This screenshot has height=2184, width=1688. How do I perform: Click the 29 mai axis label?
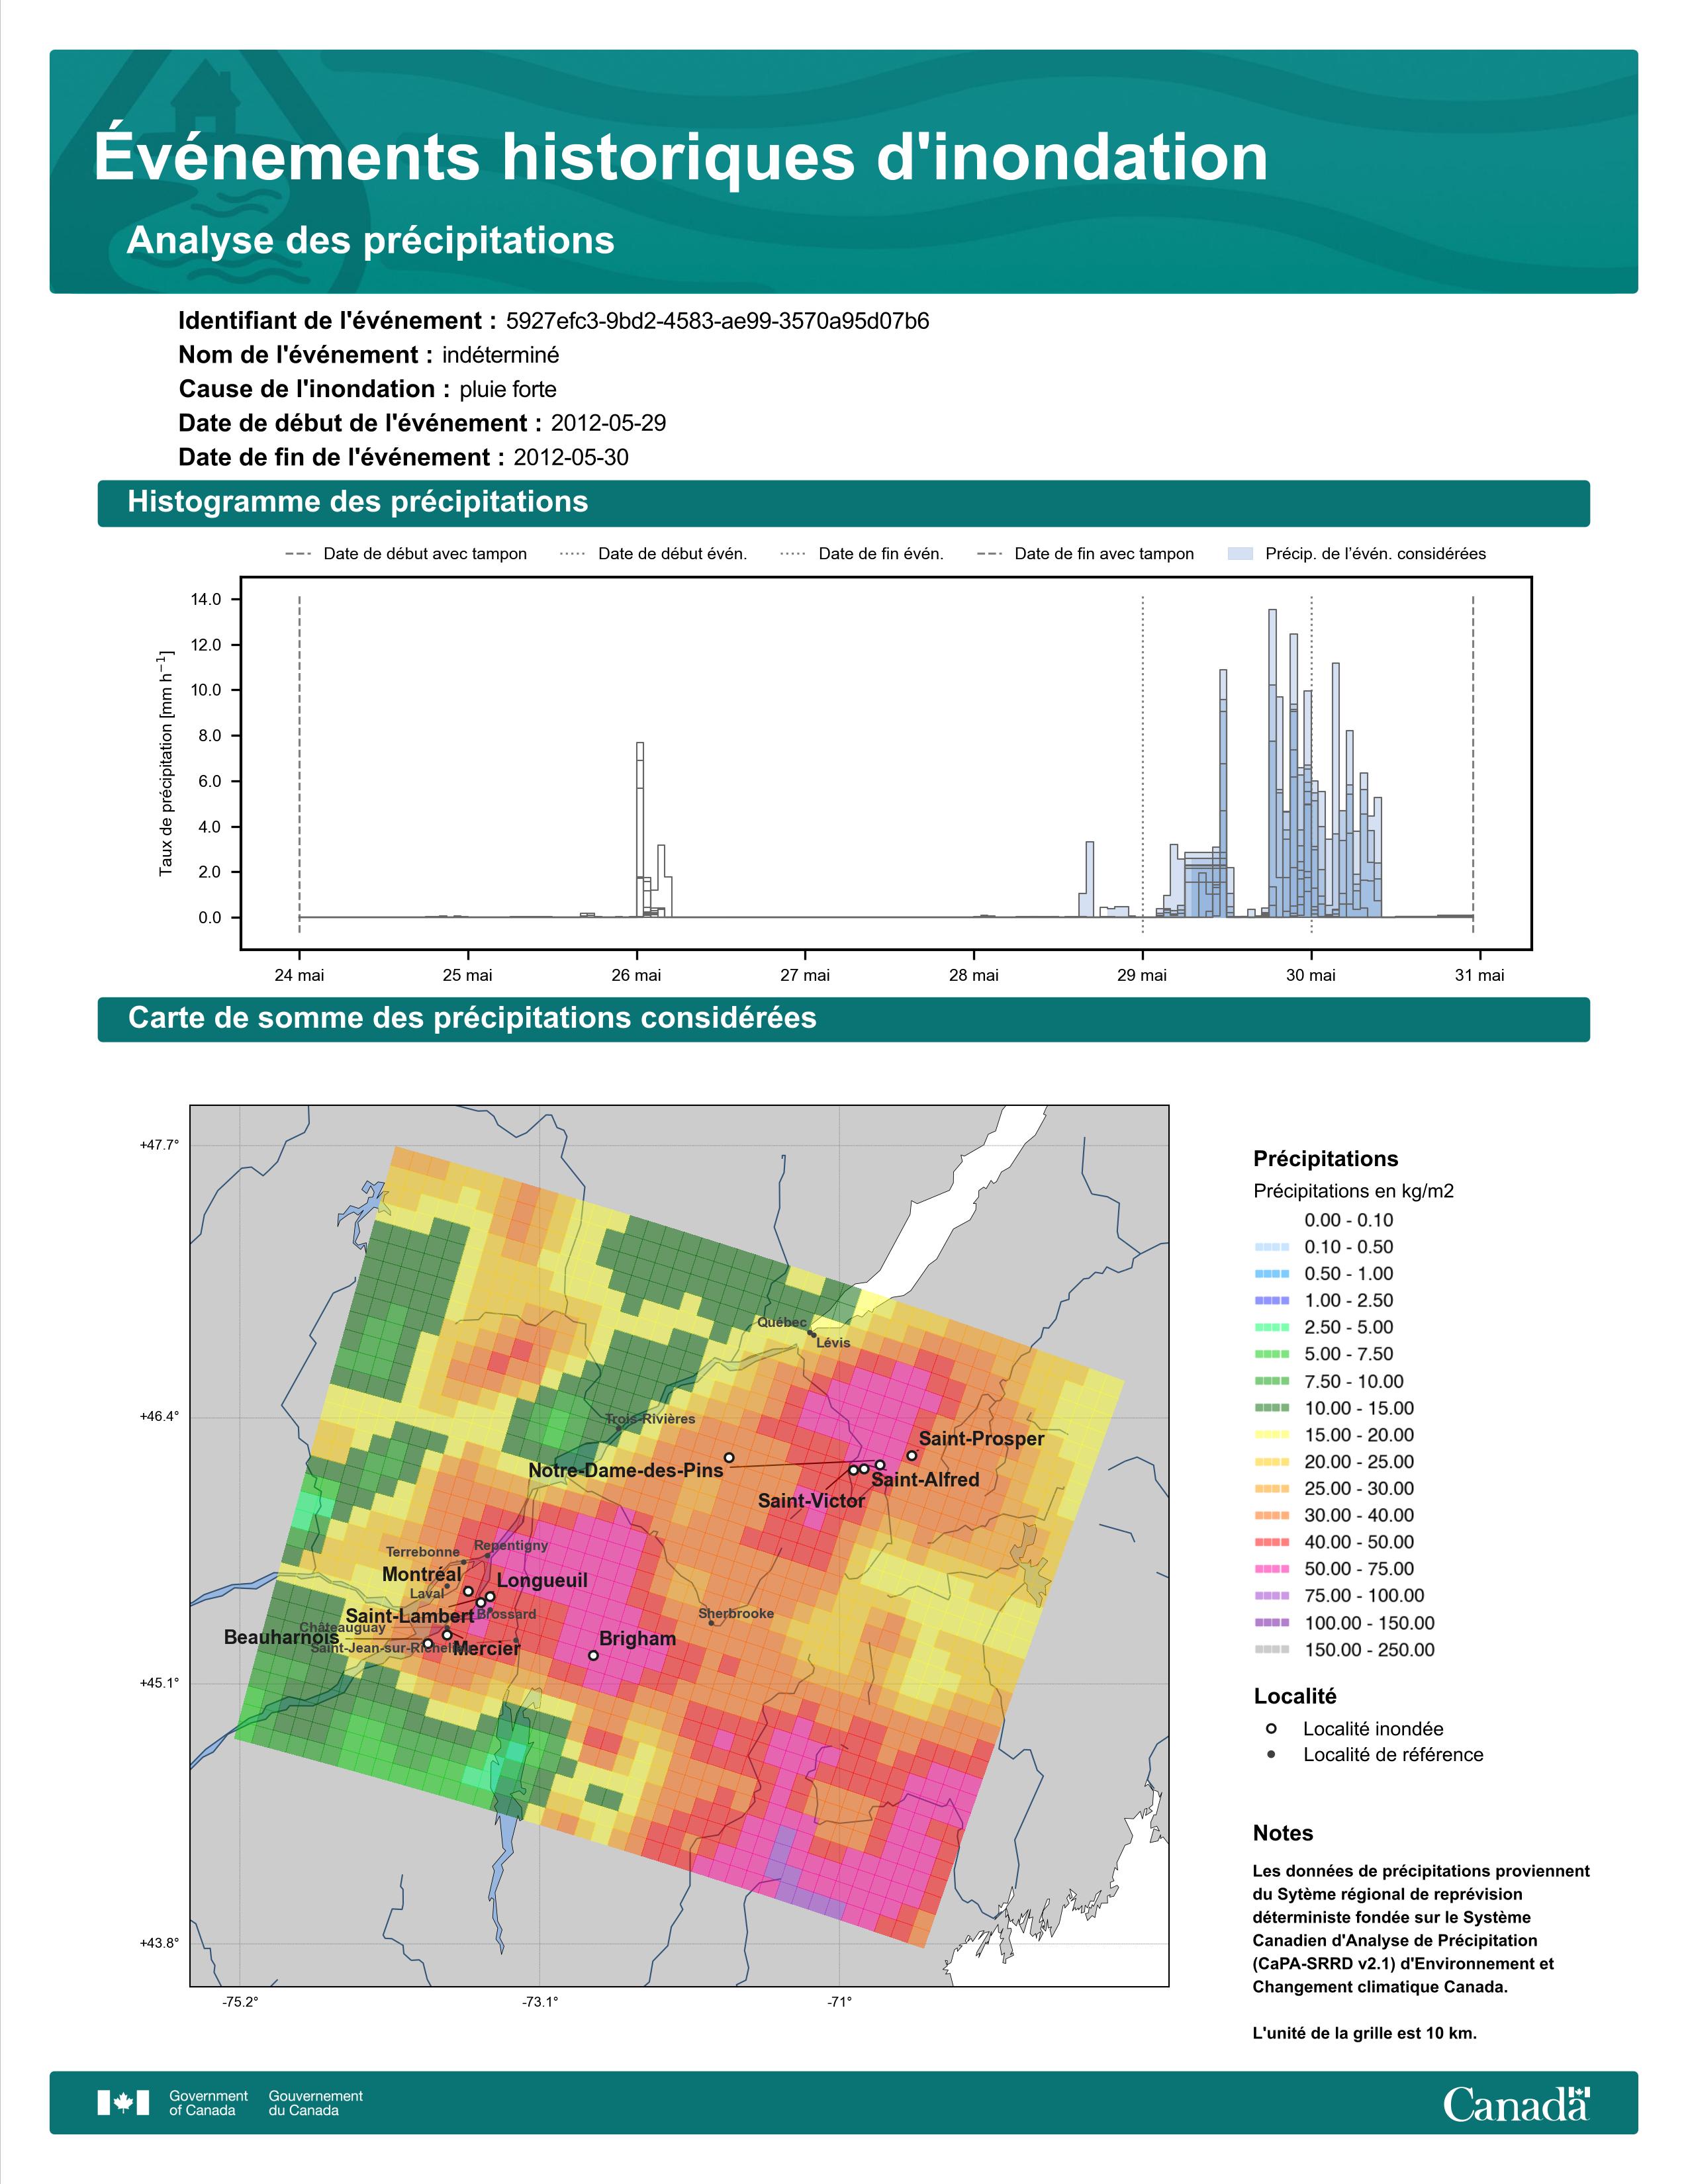click(1142, 976)
